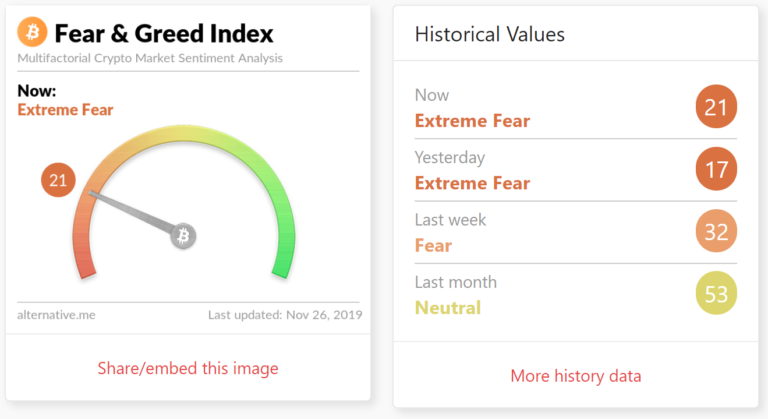Screen dimensions: 768x419
Task: Click the Neutral label under Last month
Action: coord(448,308)
